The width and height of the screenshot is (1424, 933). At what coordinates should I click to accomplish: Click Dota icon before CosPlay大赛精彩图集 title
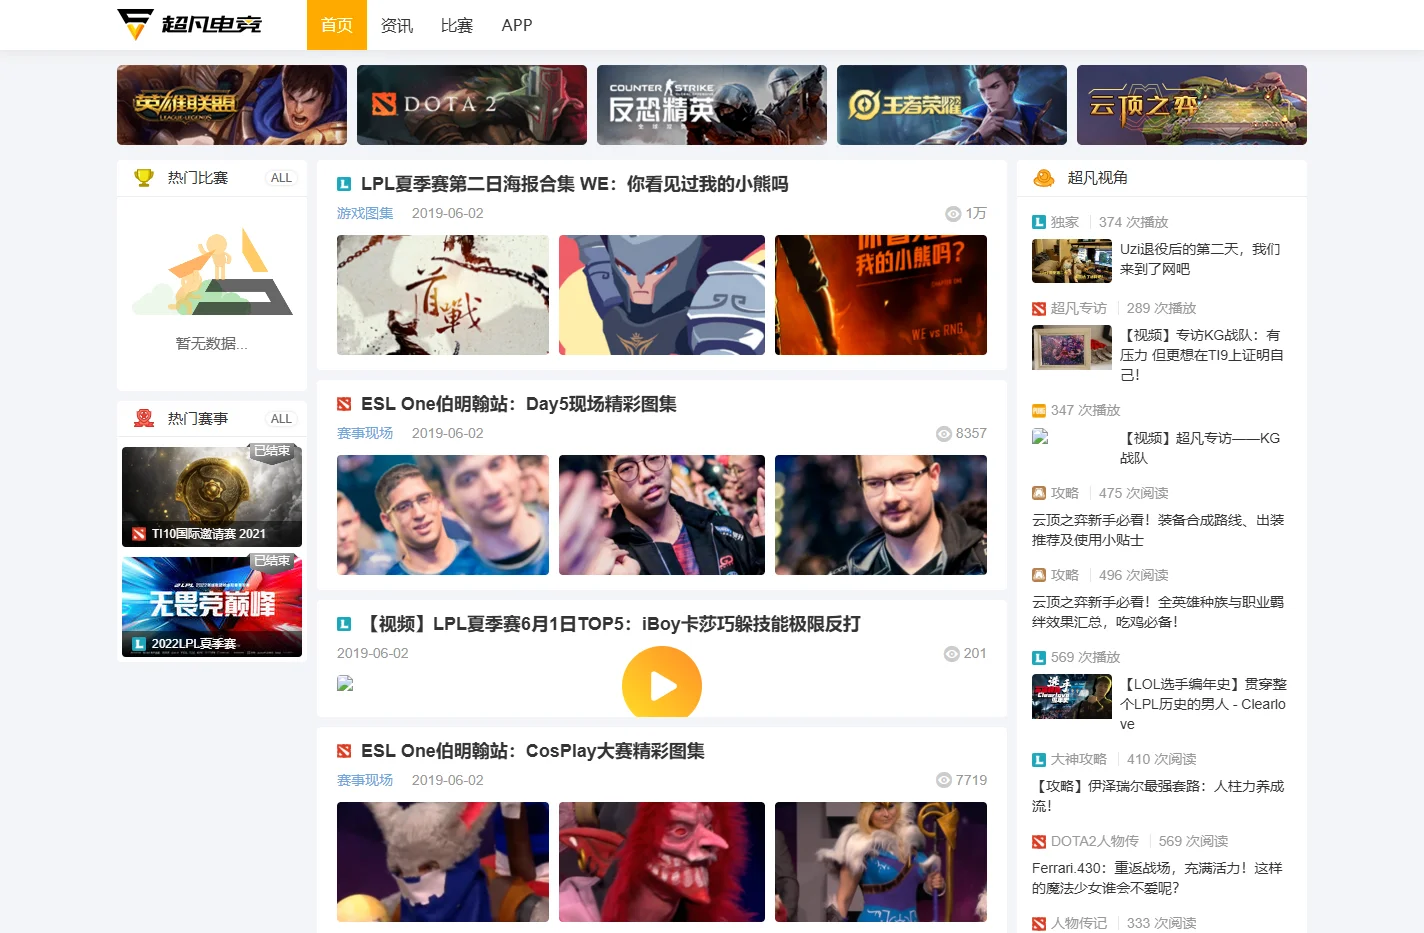344,751
